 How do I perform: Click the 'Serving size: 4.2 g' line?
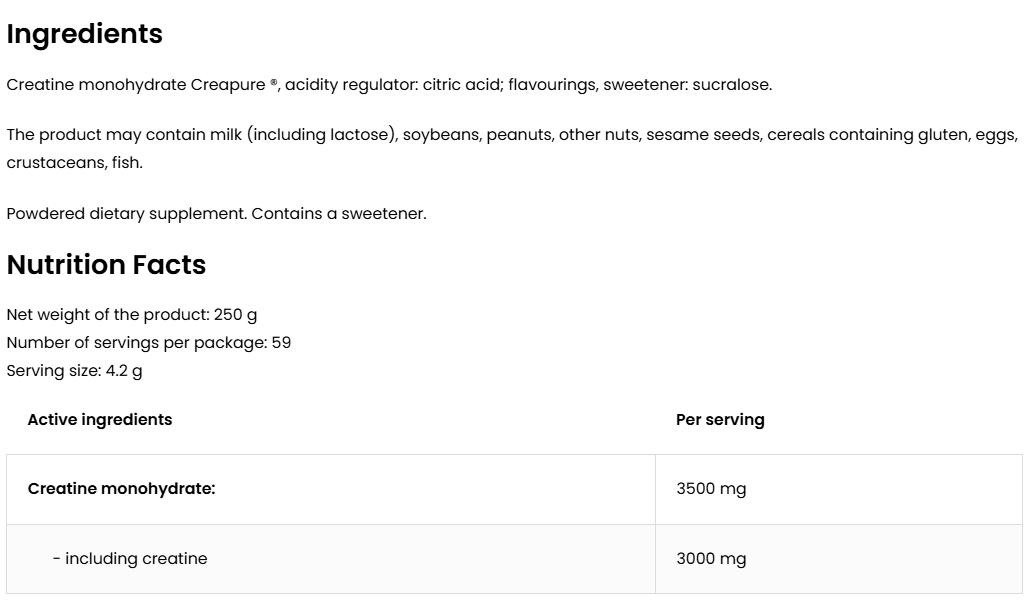(74, 371)
